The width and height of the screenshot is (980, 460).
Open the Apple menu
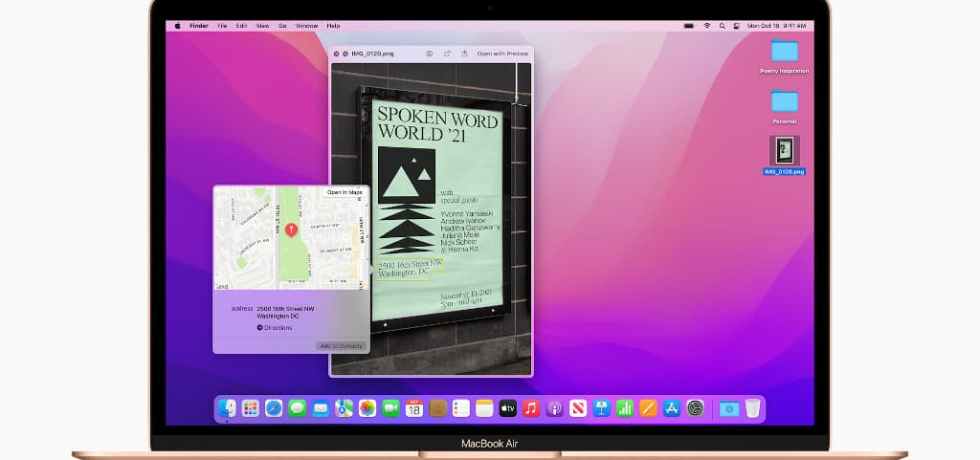click(x=179, y=26)
